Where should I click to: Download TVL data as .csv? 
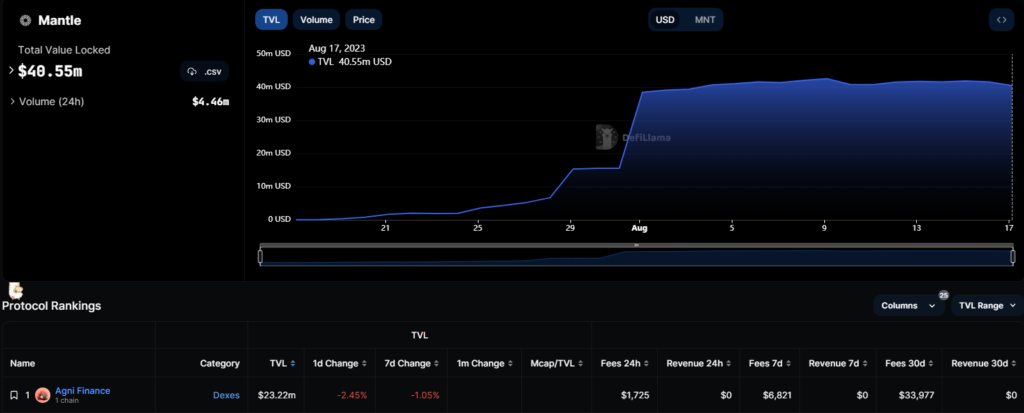(204, 71)
